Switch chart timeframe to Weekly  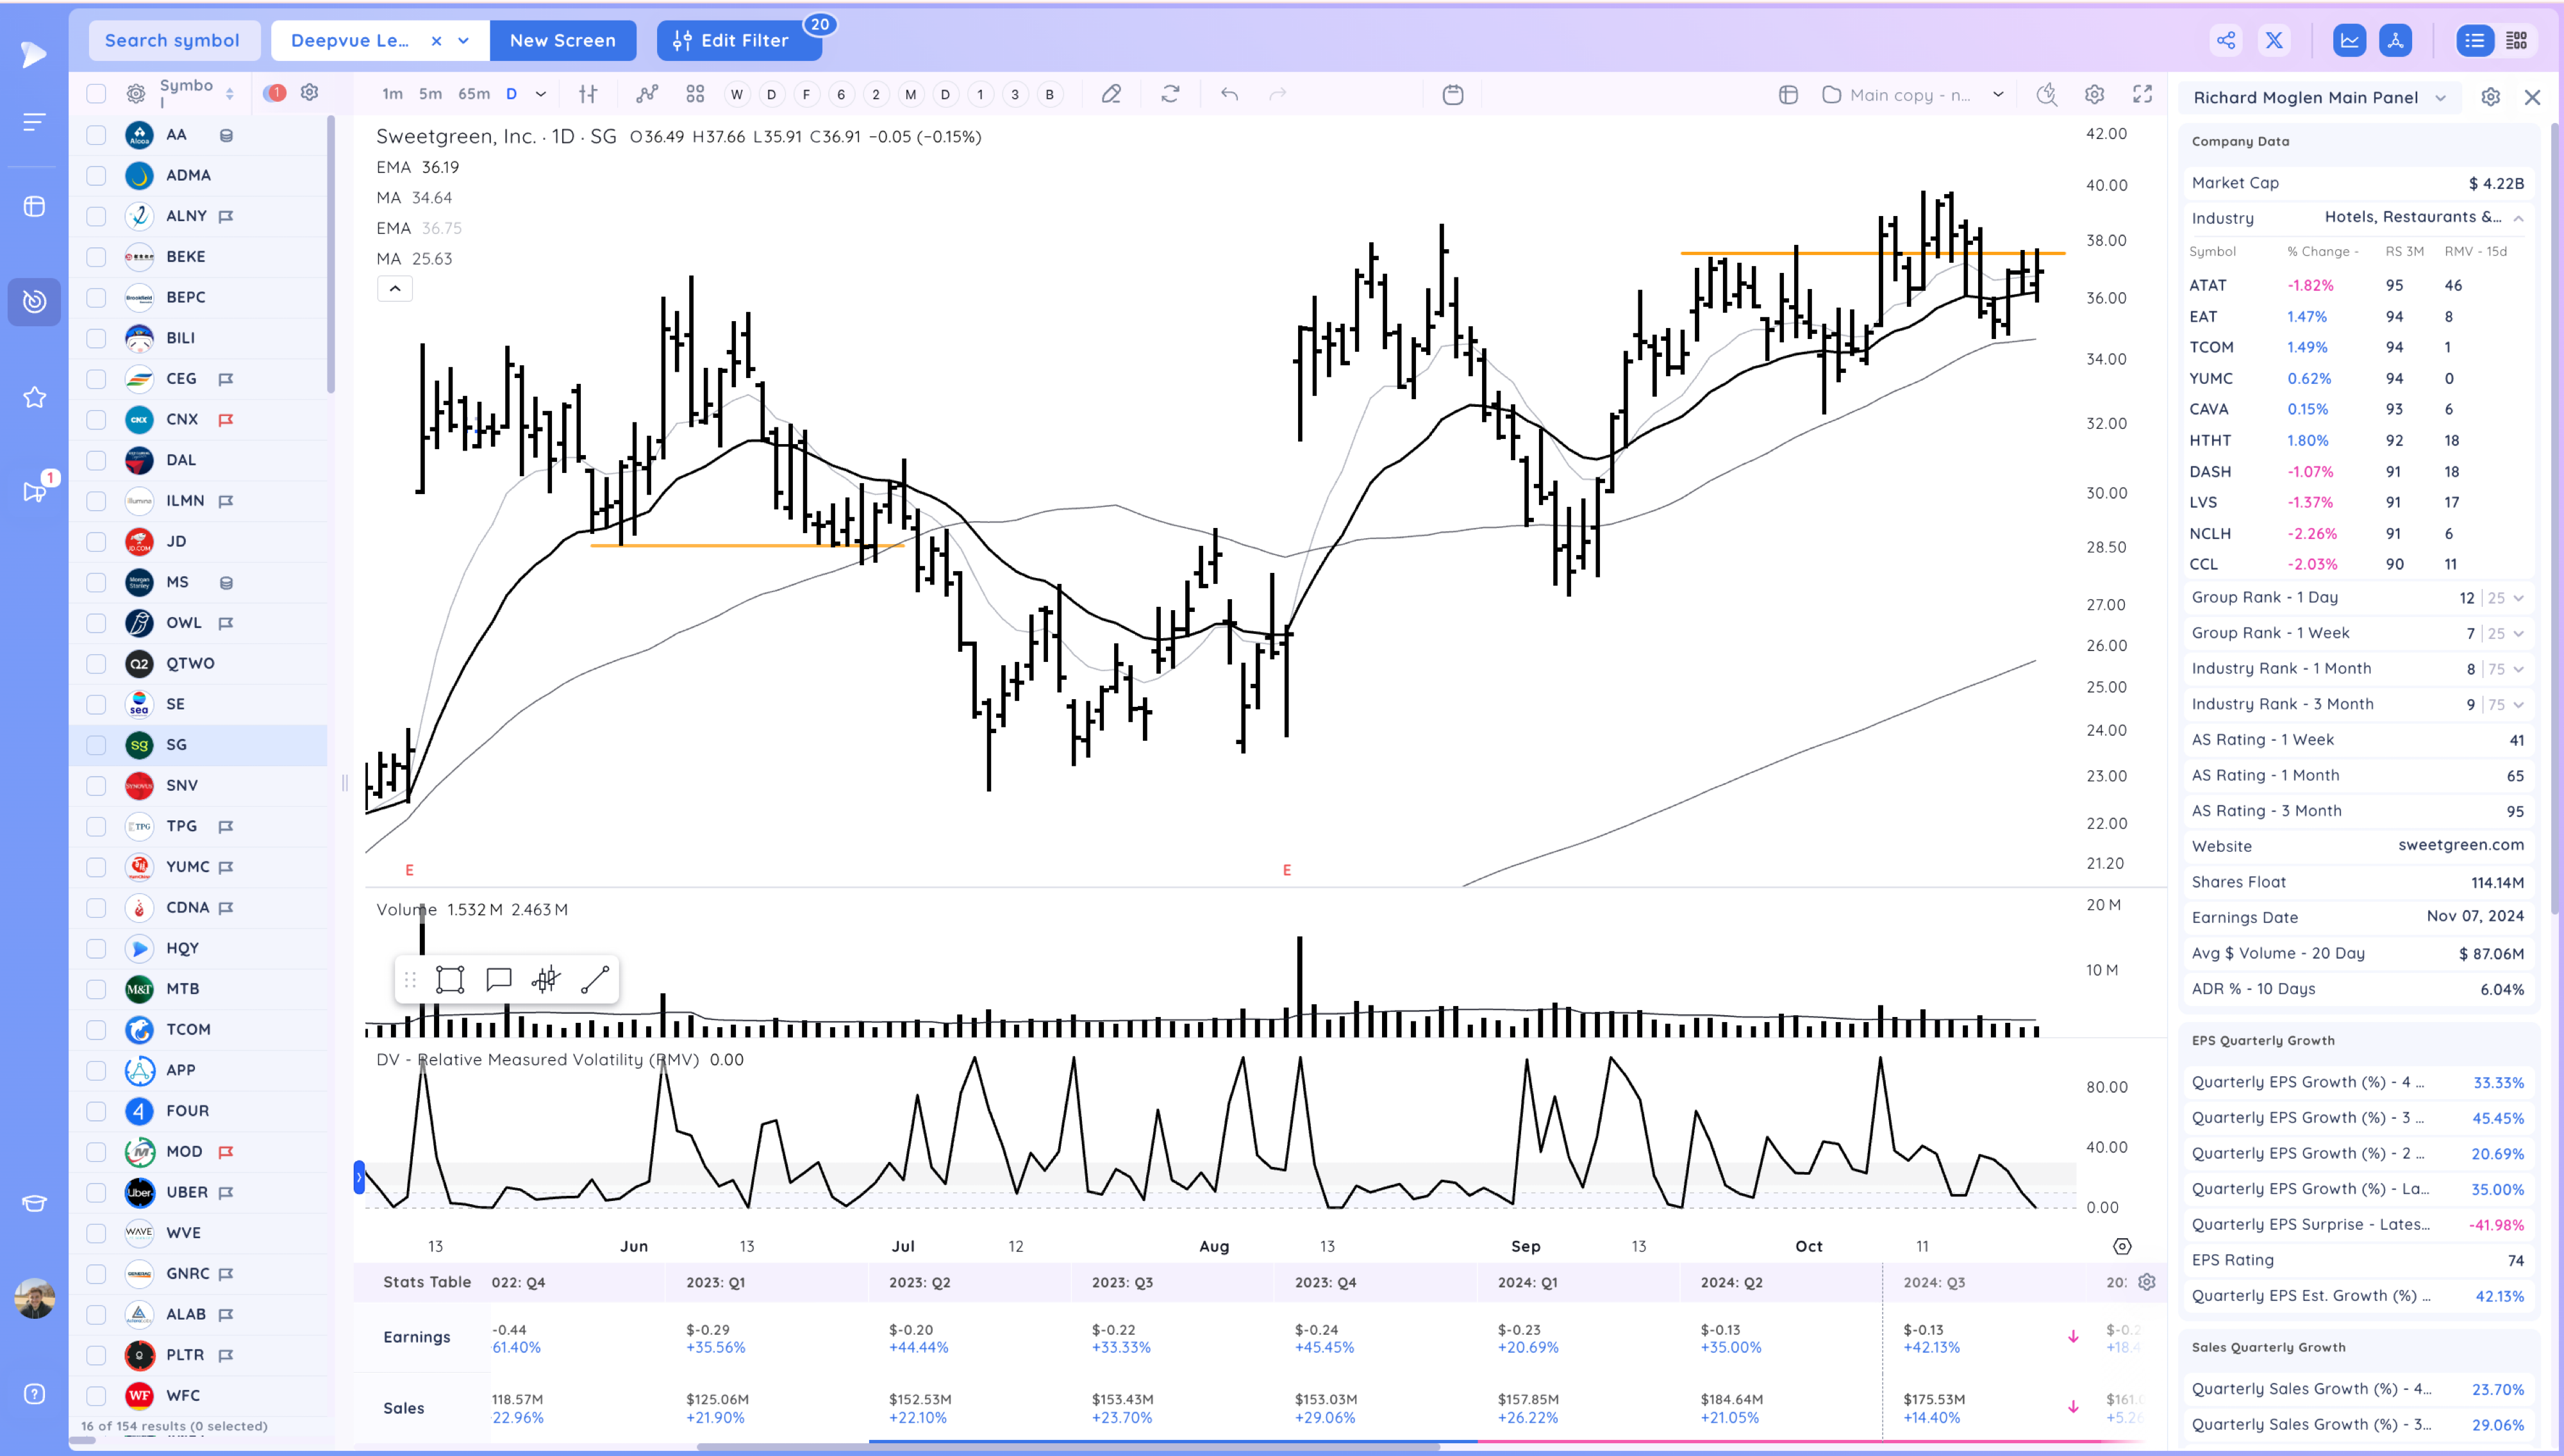click(x=737, y=93)
